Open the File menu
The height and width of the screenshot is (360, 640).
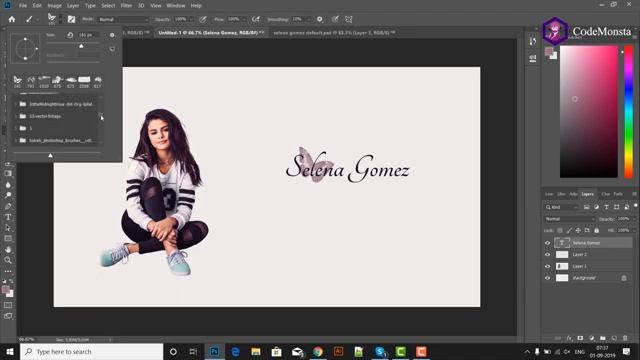(23, 6)
